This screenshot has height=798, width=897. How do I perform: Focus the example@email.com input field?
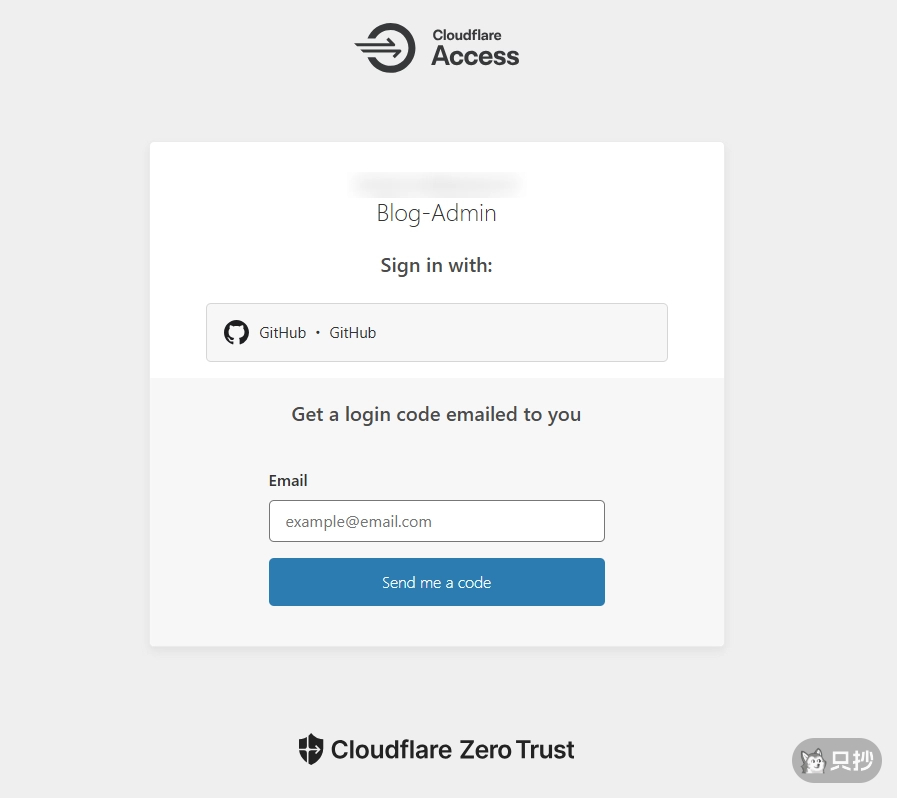436,521
